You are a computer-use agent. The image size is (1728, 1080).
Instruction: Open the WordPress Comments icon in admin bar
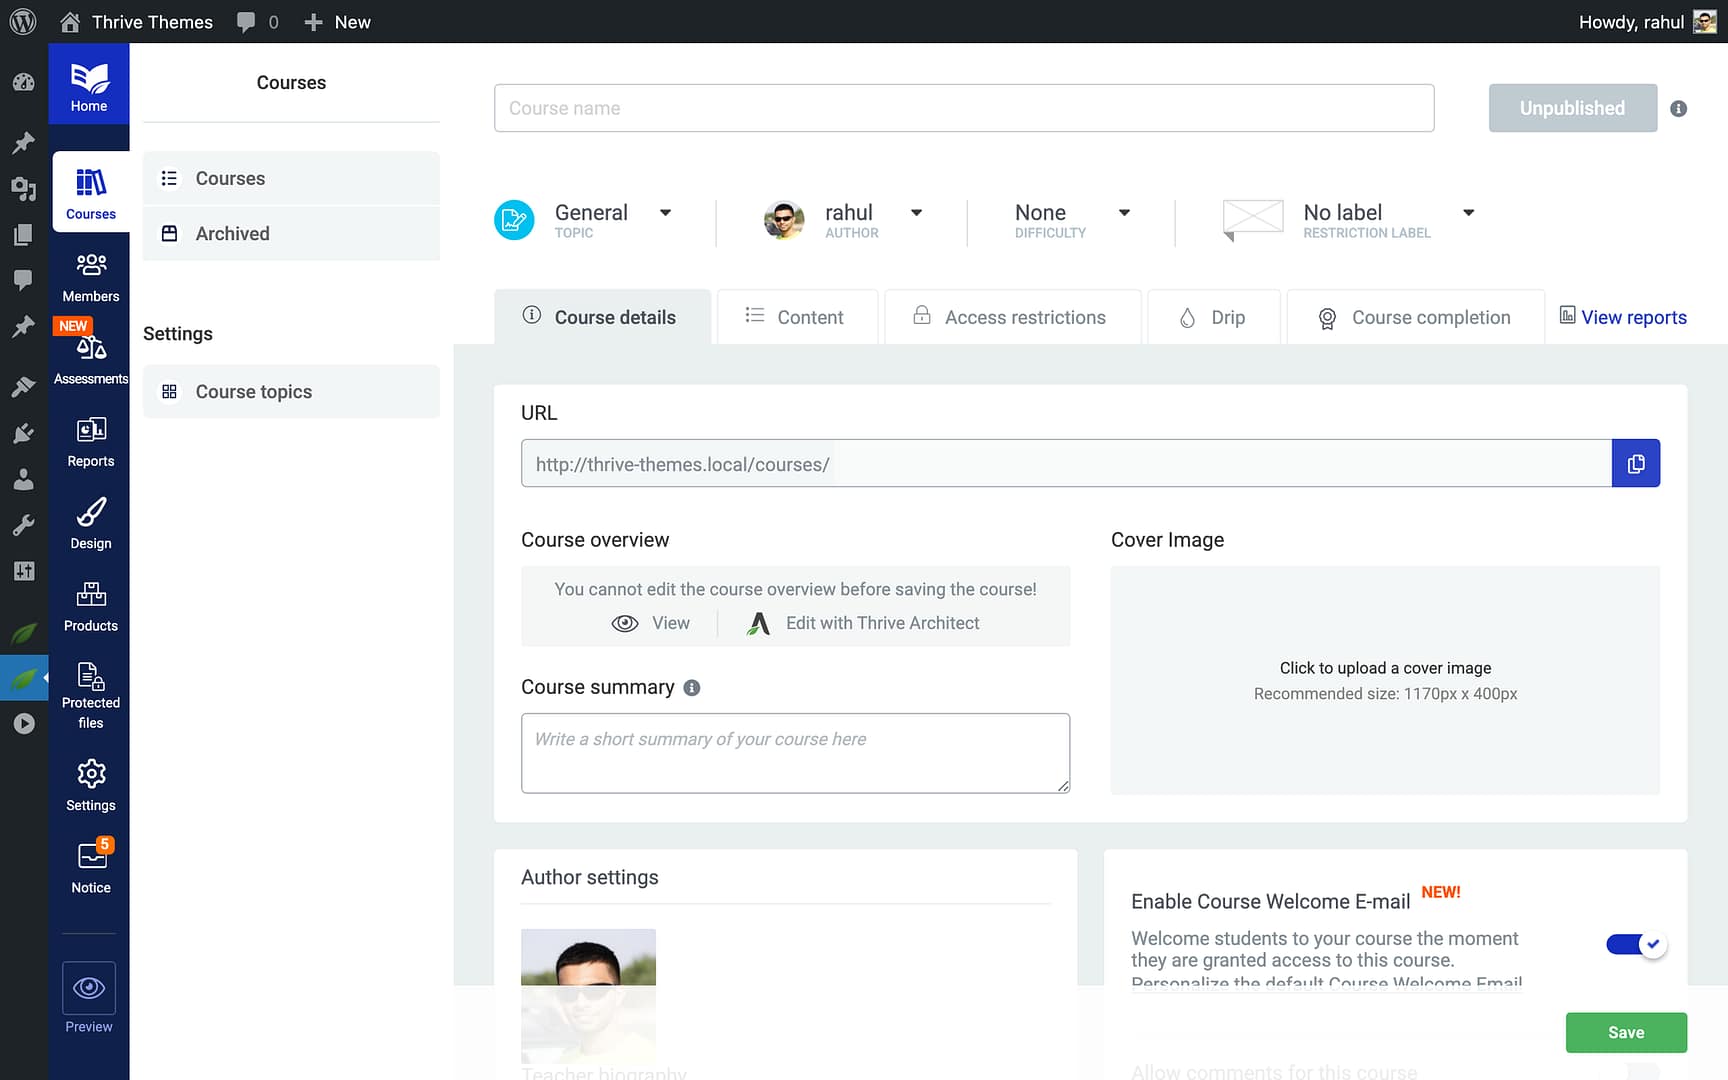coord(247,21)
